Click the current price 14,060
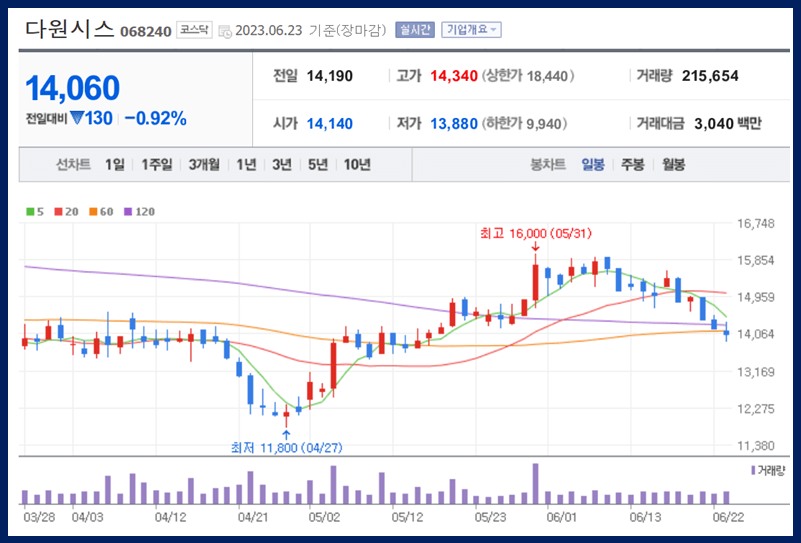 pyautogui.click(x=73, y=88)
